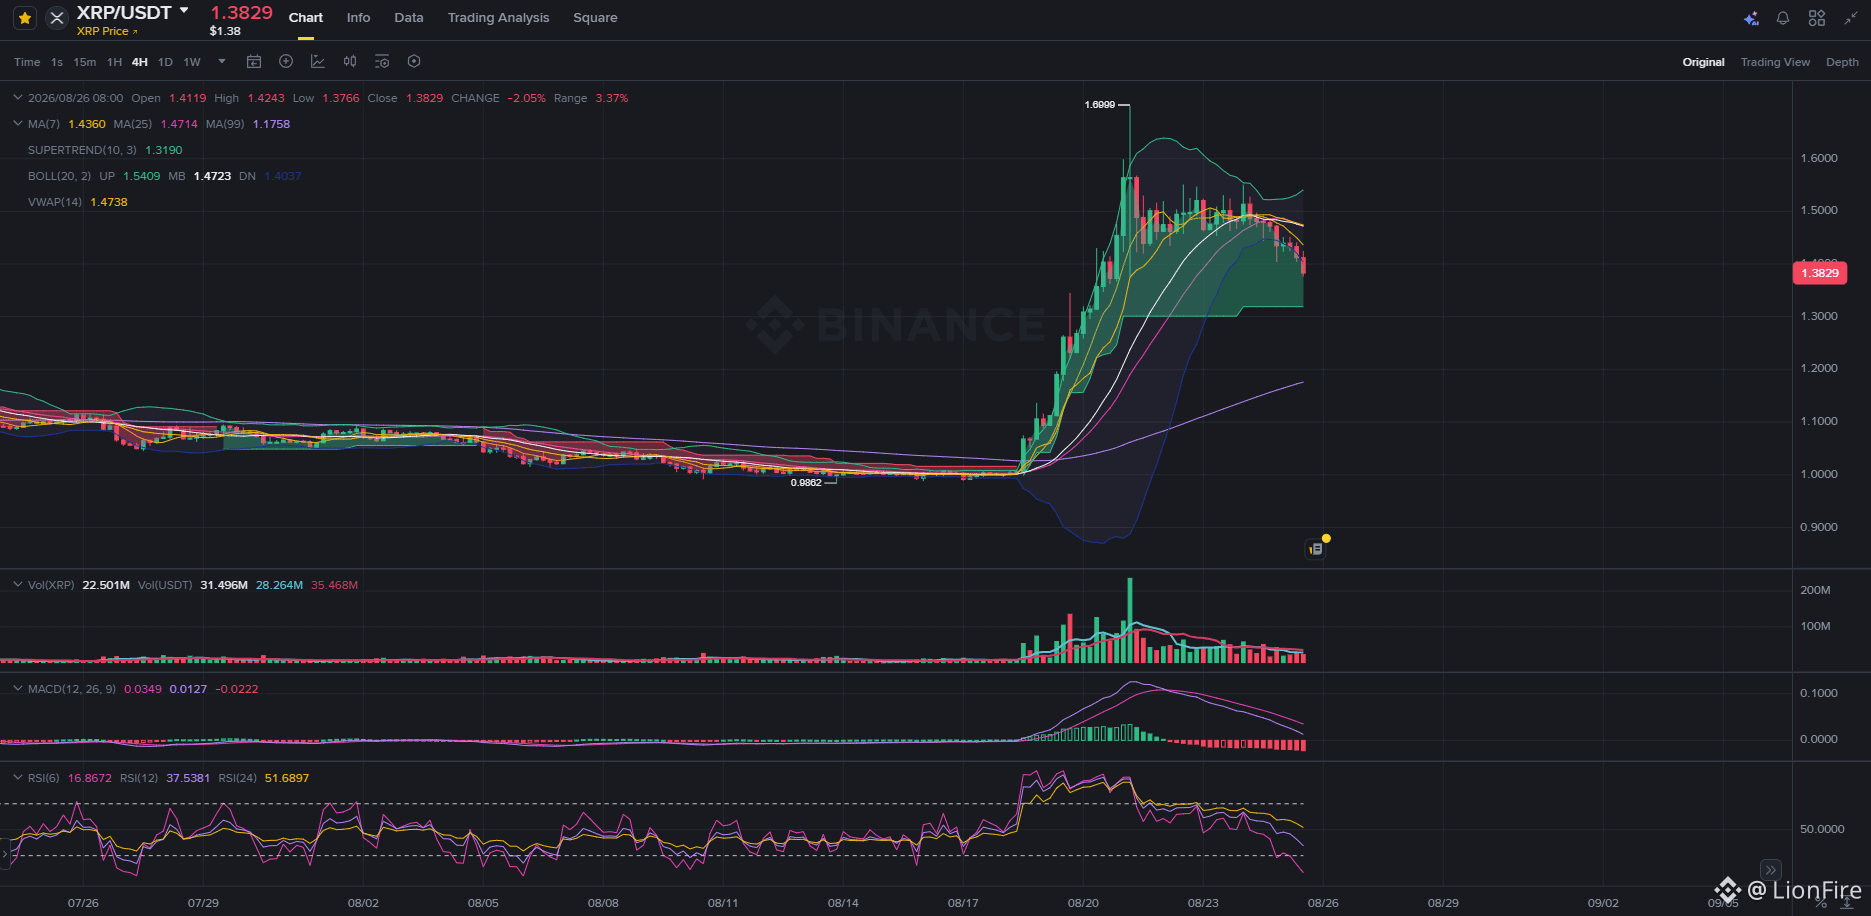Open the go-to-date calendar icon
The height and width of the screenshot is (916, 1871).
tap(254, 62)
